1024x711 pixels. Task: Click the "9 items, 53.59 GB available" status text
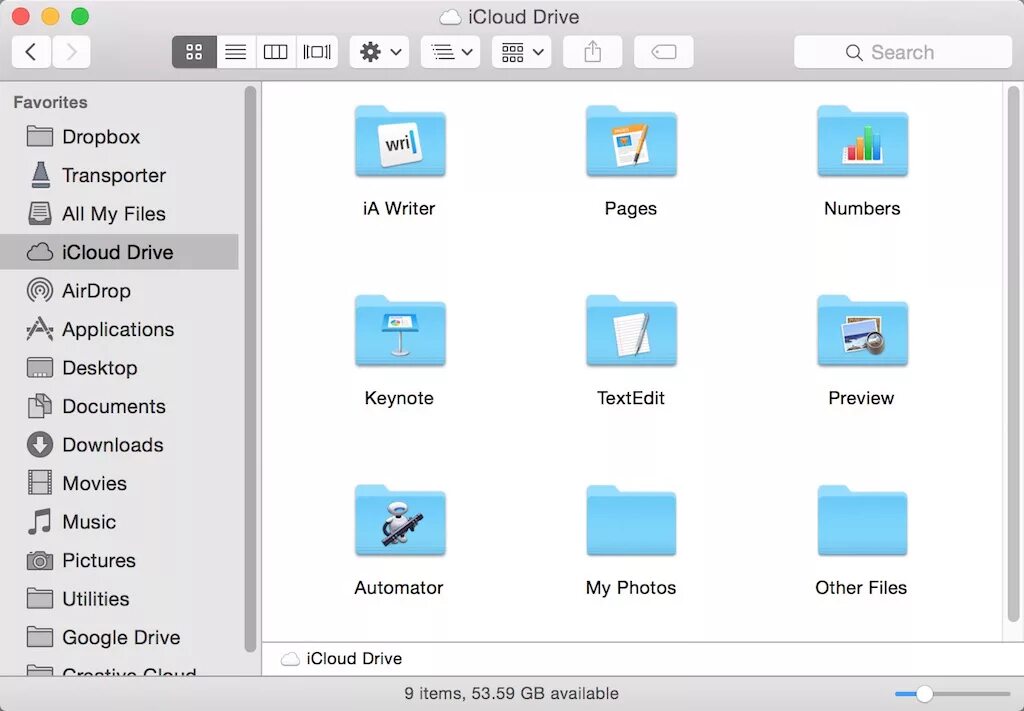pos(511,693)
